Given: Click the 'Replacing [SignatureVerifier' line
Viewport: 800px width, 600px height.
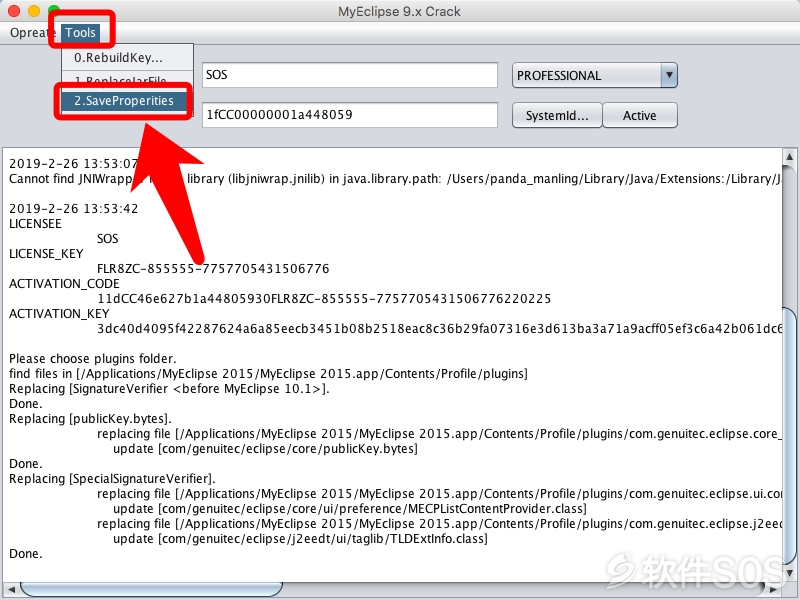Looking at the screenshot, I should coord(169,389).
